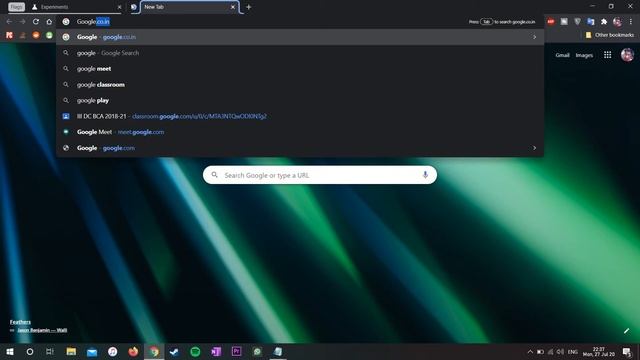Click the address bar text Google.co.in
The width and height of the screenshot is (640, 360).
(93, 22)
